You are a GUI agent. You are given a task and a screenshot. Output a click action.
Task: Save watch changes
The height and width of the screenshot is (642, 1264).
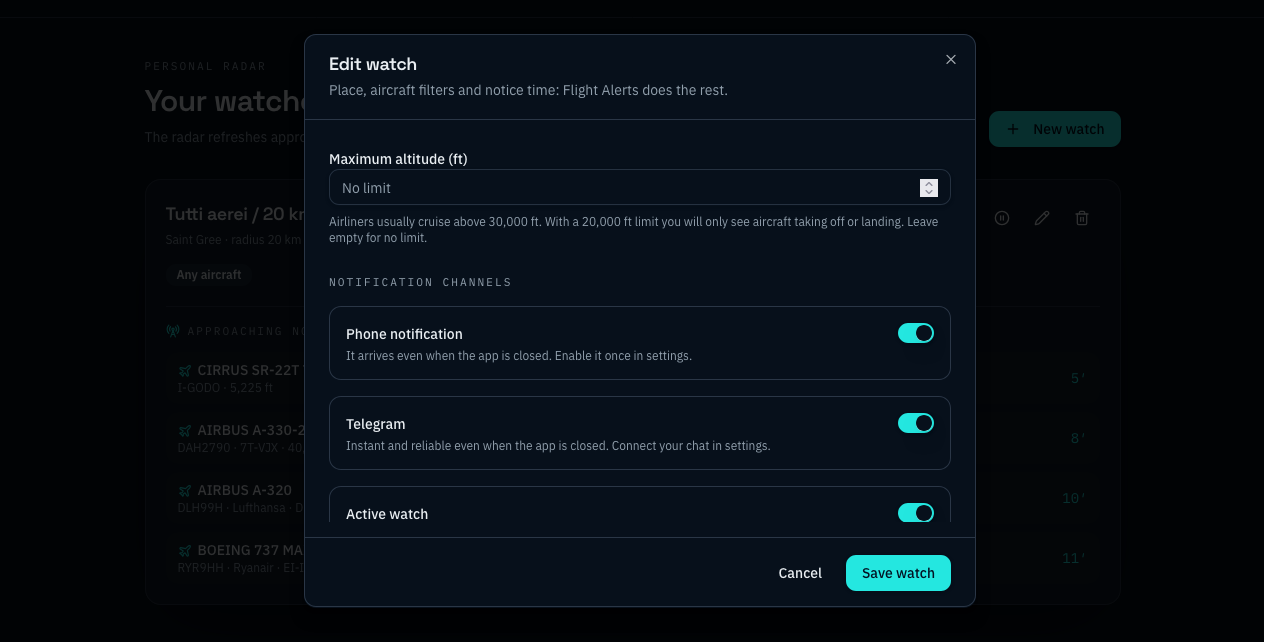point(898,573)
